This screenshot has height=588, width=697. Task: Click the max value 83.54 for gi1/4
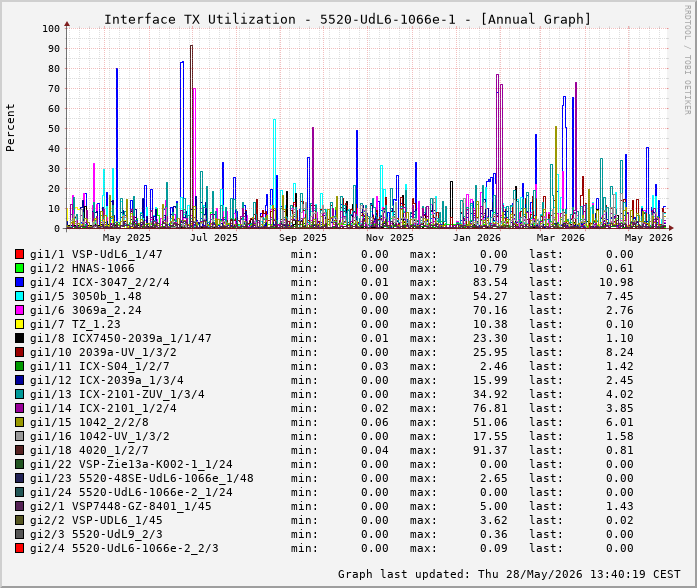click(x=490, y=282)
